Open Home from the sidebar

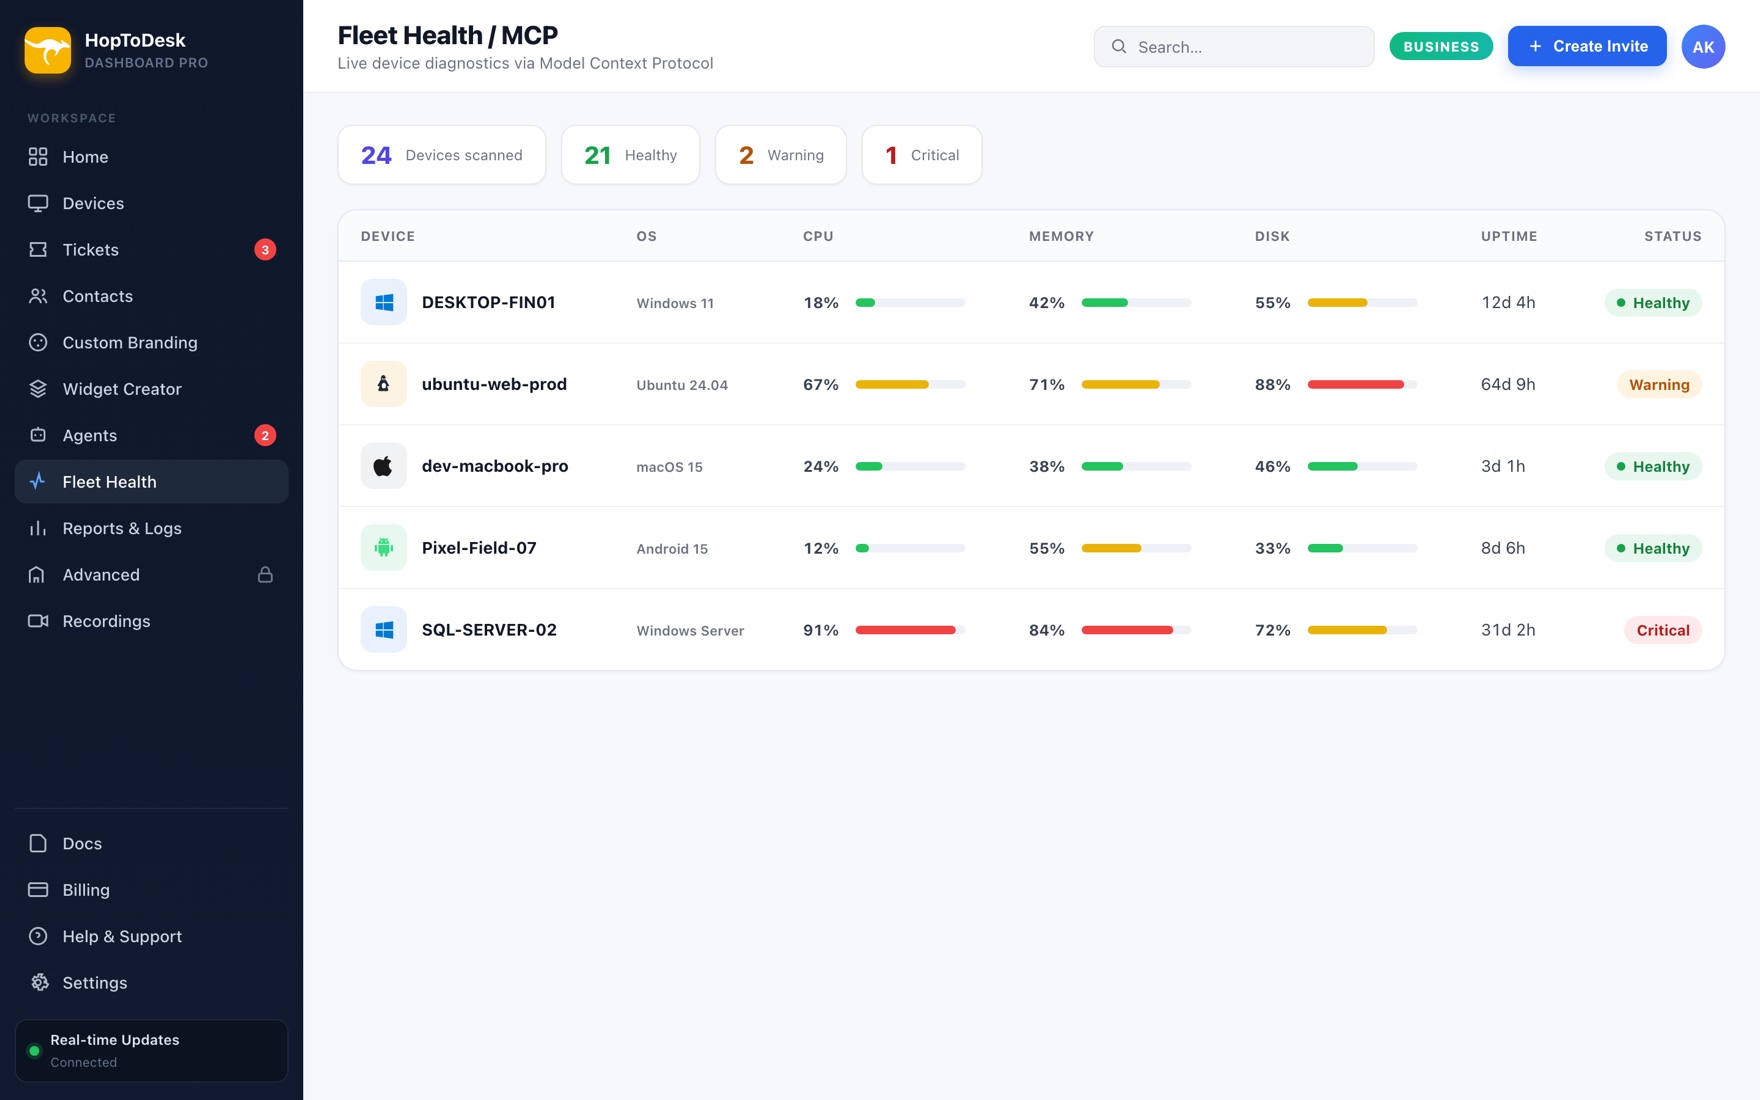tap(151, 157)
